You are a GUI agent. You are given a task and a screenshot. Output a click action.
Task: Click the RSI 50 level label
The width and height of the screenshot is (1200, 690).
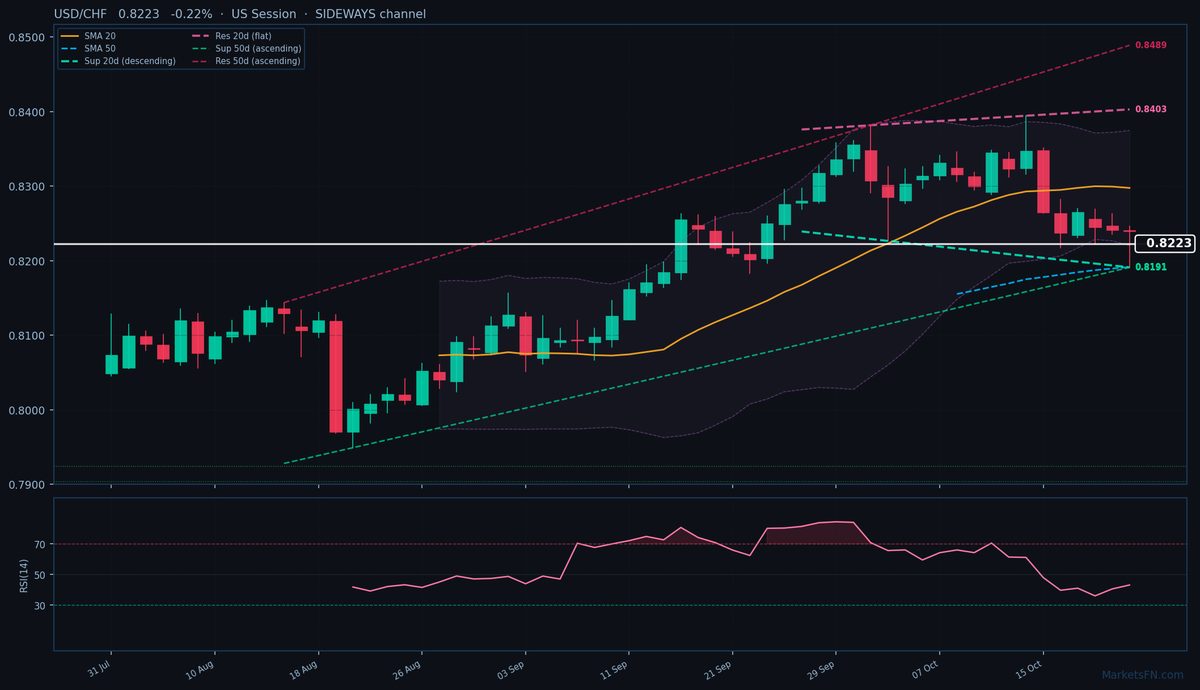tap(41, 575)
